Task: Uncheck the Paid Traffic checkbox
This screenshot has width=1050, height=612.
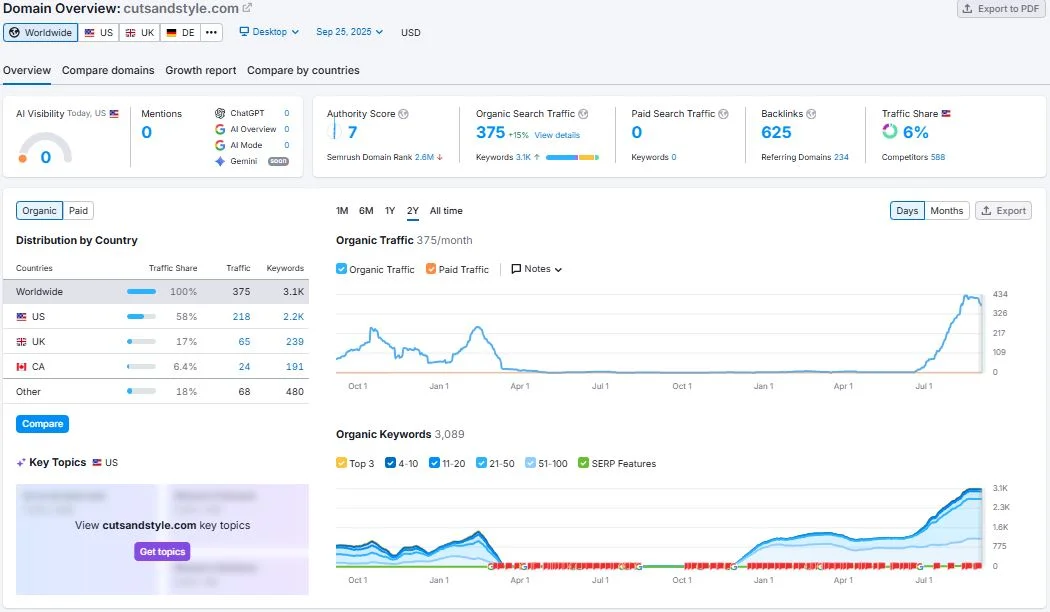Action: point(431,269)
